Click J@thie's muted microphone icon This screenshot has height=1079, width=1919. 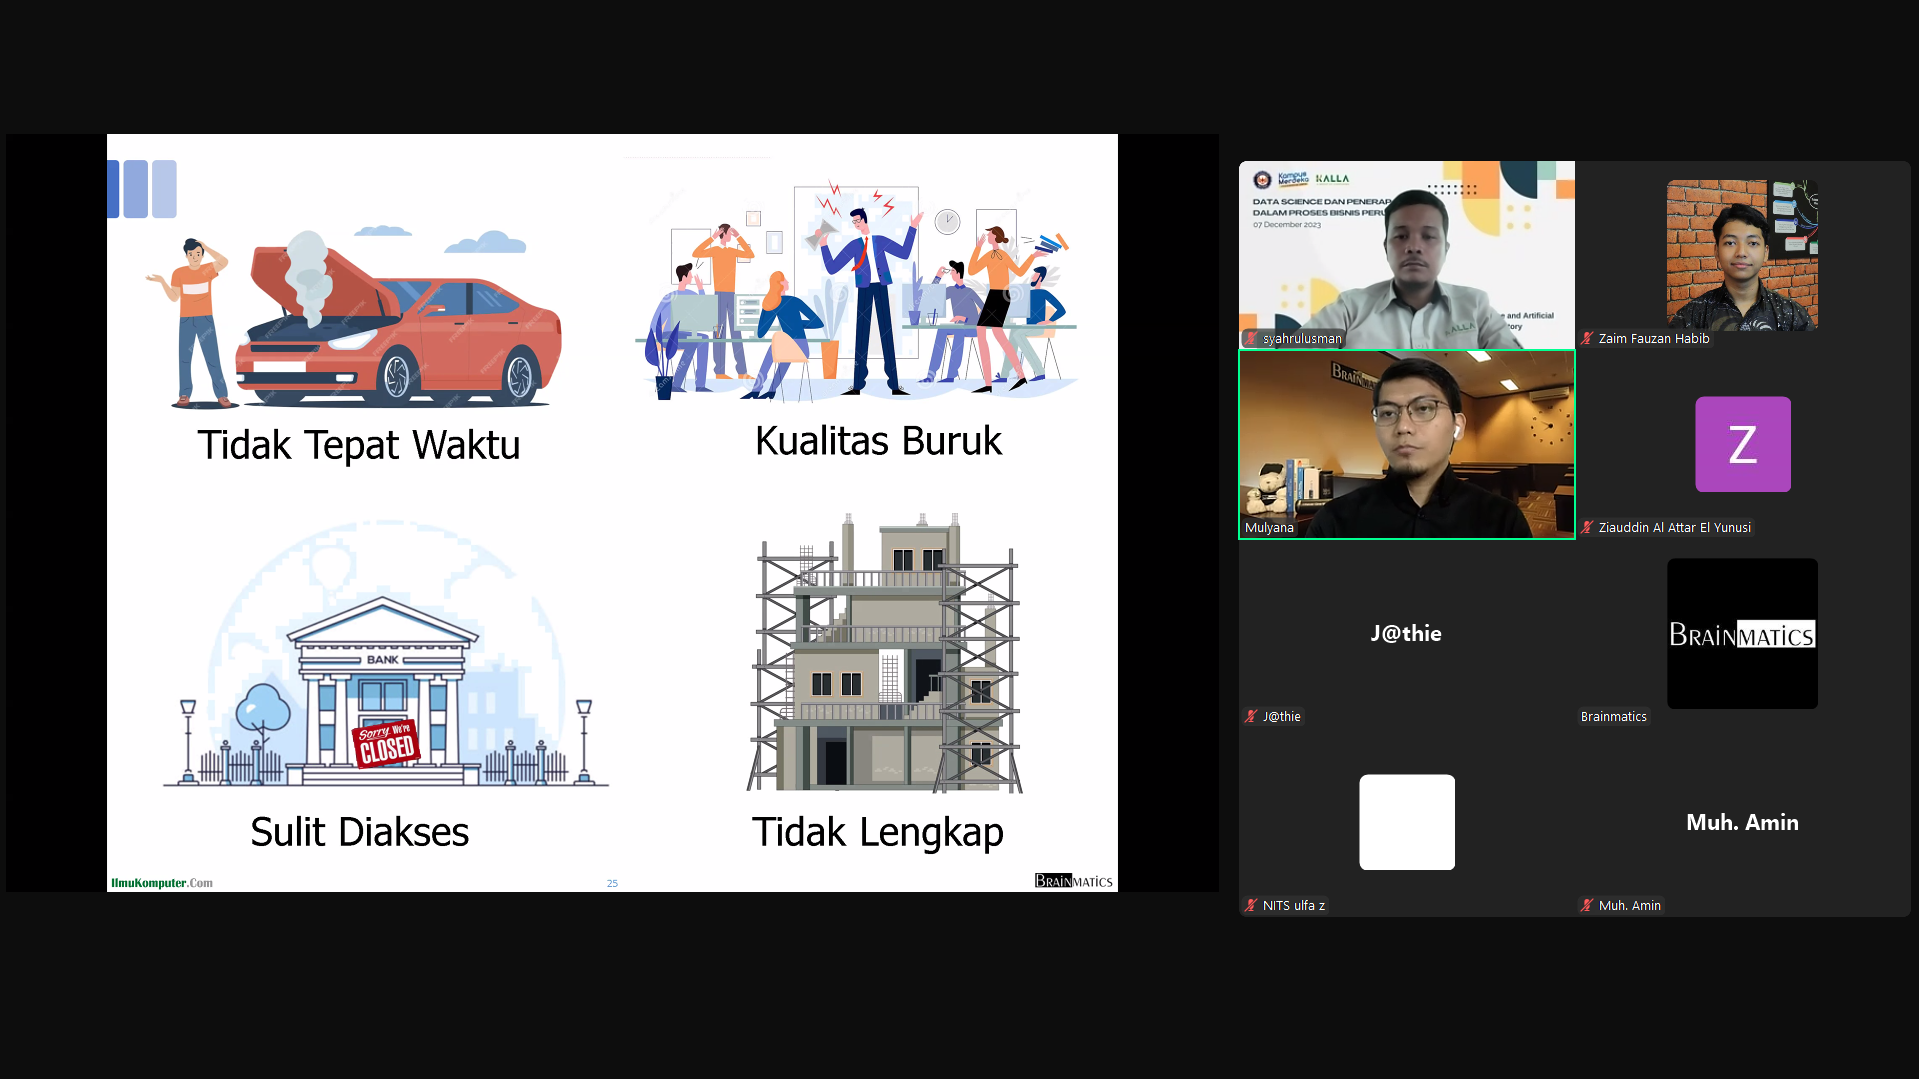1250,717
